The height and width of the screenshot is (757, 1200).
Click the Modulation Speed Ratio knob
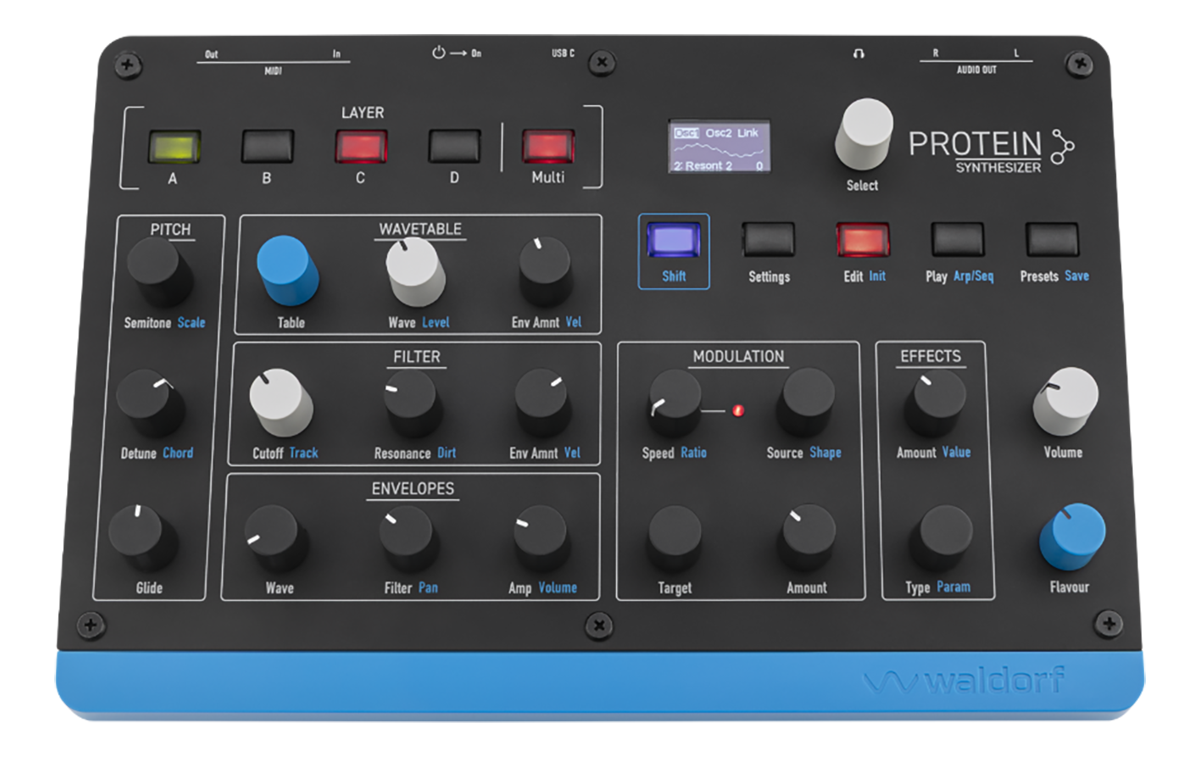tap(674, 403)
